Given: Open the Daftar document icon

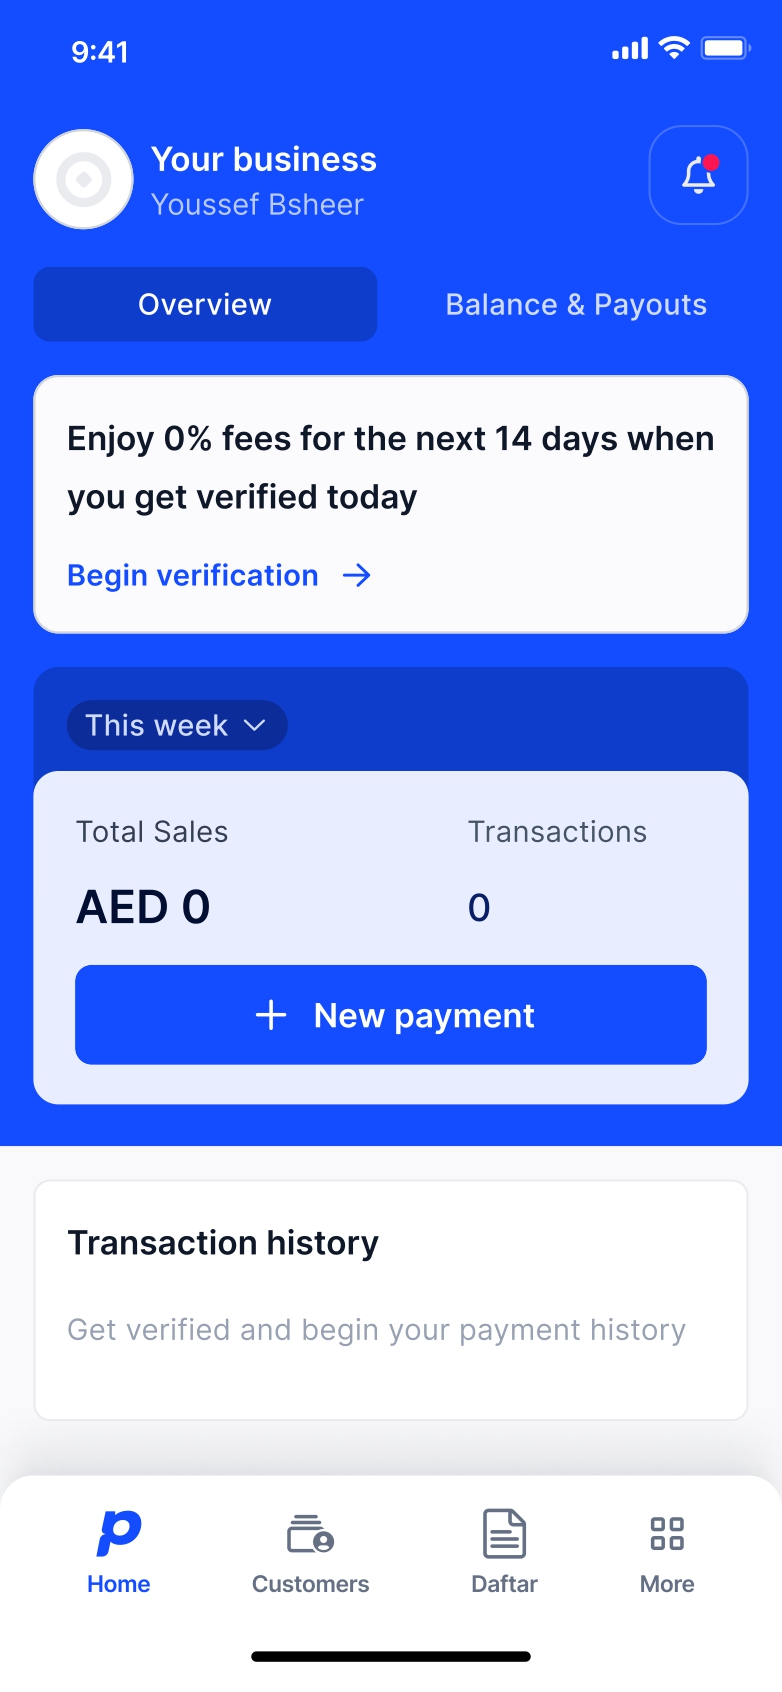Looking at the screenshot, I should [x=504, y=1534].
